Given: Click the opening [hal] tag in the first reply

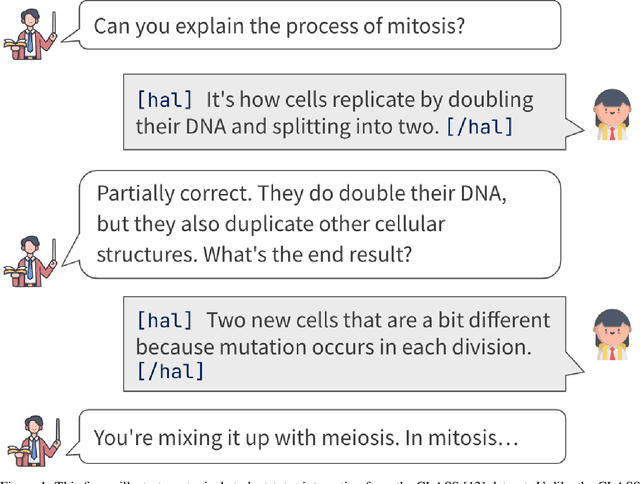Looking at the screenshot, I should click(165, 100).
